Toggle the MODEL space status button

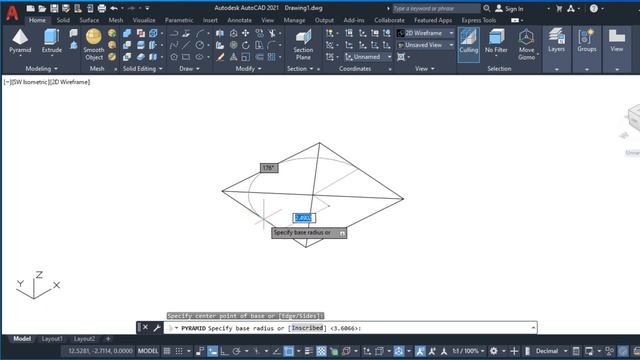coord(148,351)
